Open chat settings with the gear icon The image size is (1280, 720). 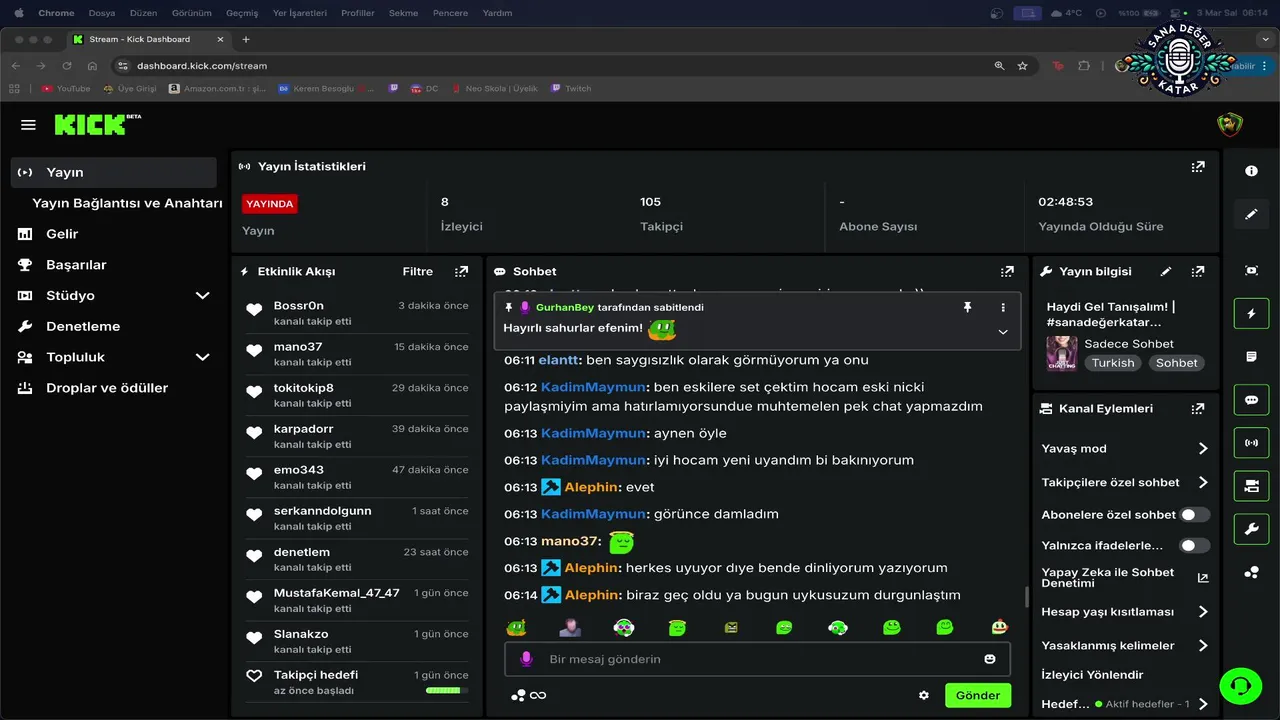pos(924,695)
